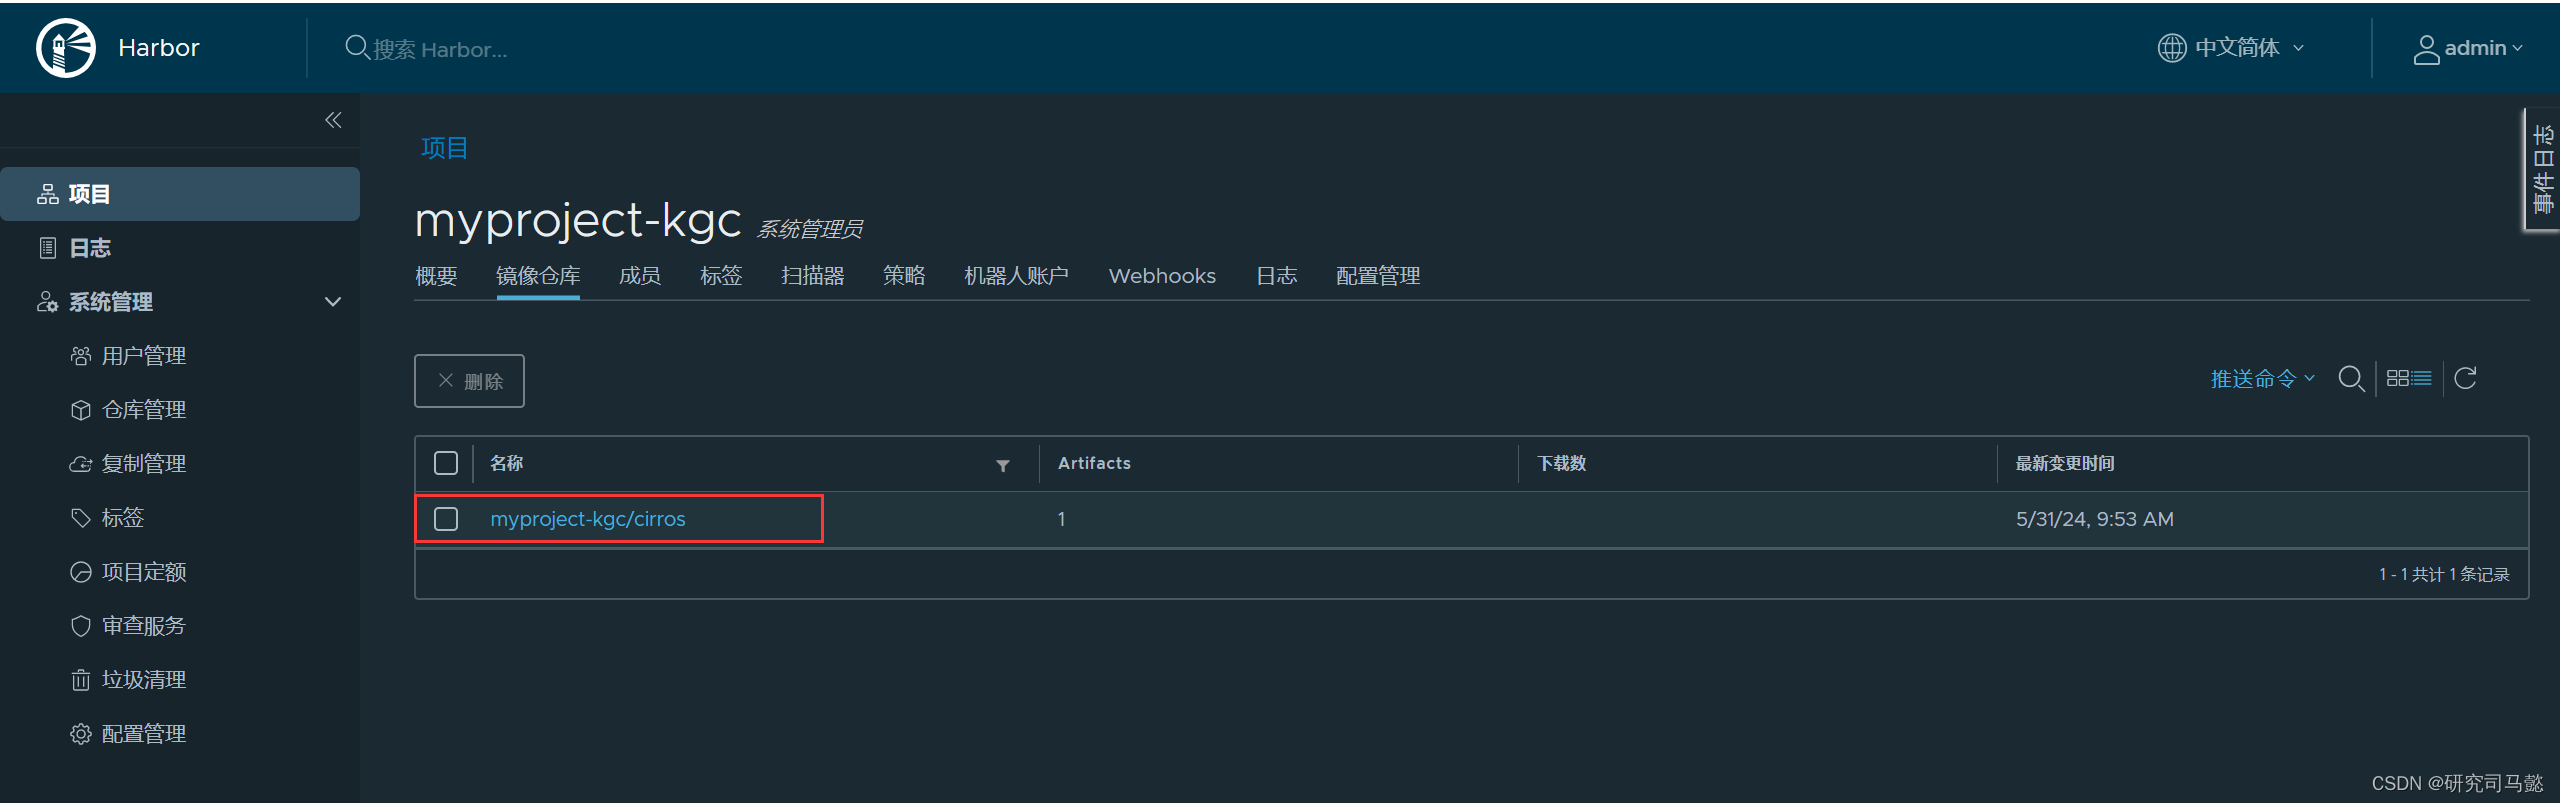This screenshot has height=803, width=2560.
Task: Open 仓库管理 in sidebar
Action: [144, 410]
